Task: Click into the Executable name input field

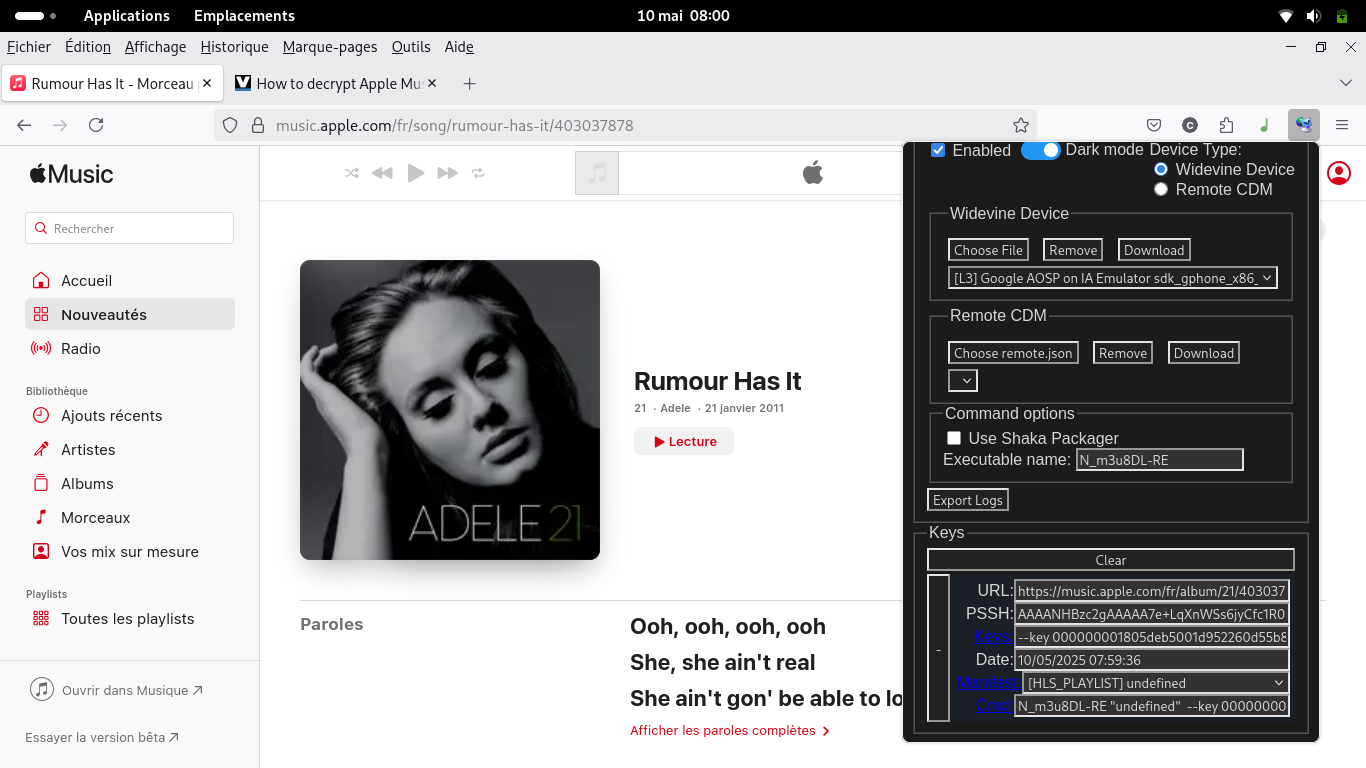Action: 1159,460
